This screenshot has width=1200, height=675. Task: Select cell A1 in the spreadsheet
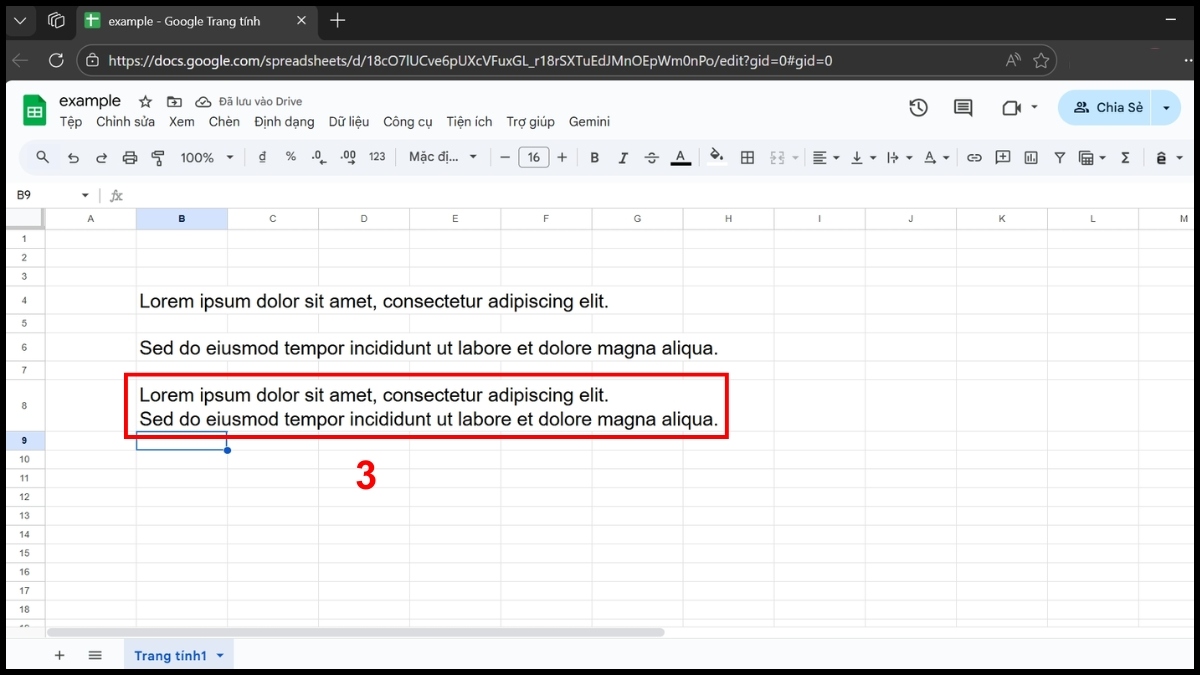coord(90,238)
